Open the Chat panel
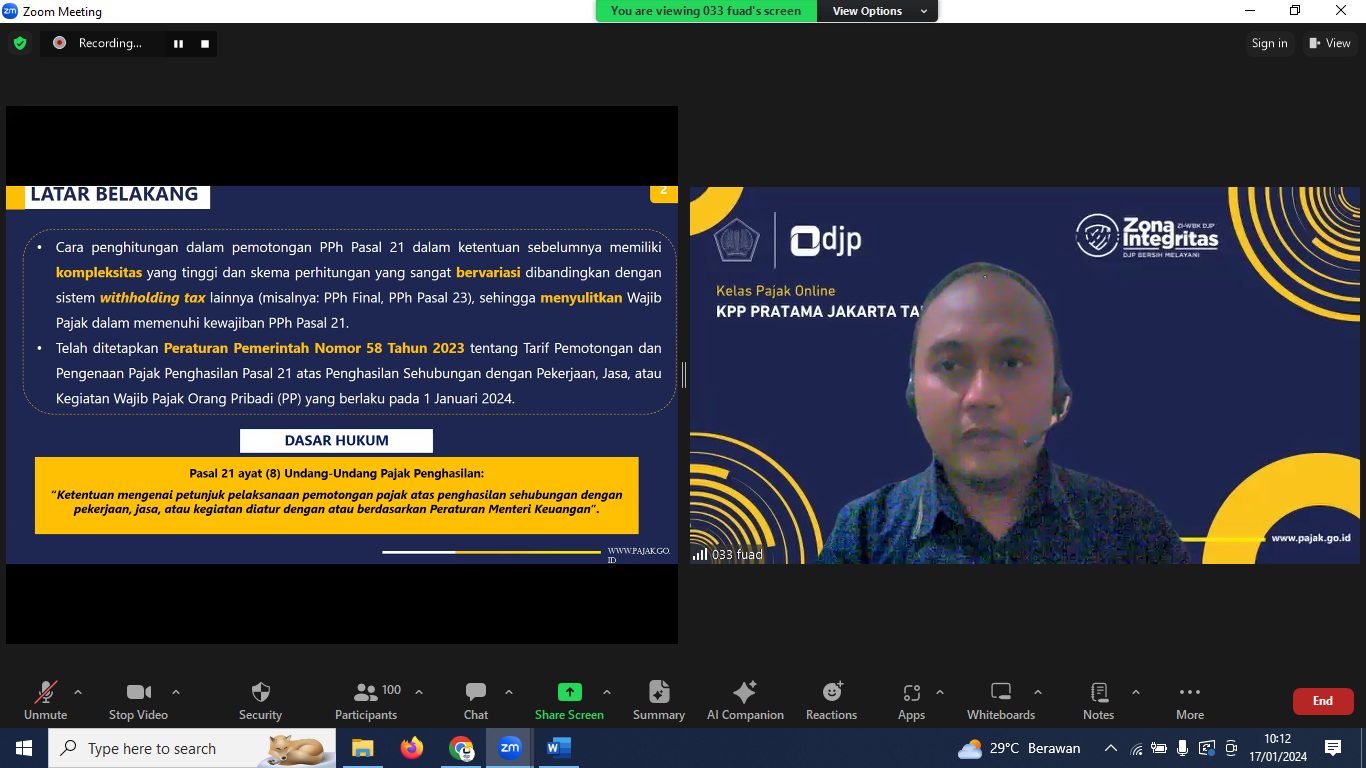Screen dimensions: 1366x768 click(476, 700)
